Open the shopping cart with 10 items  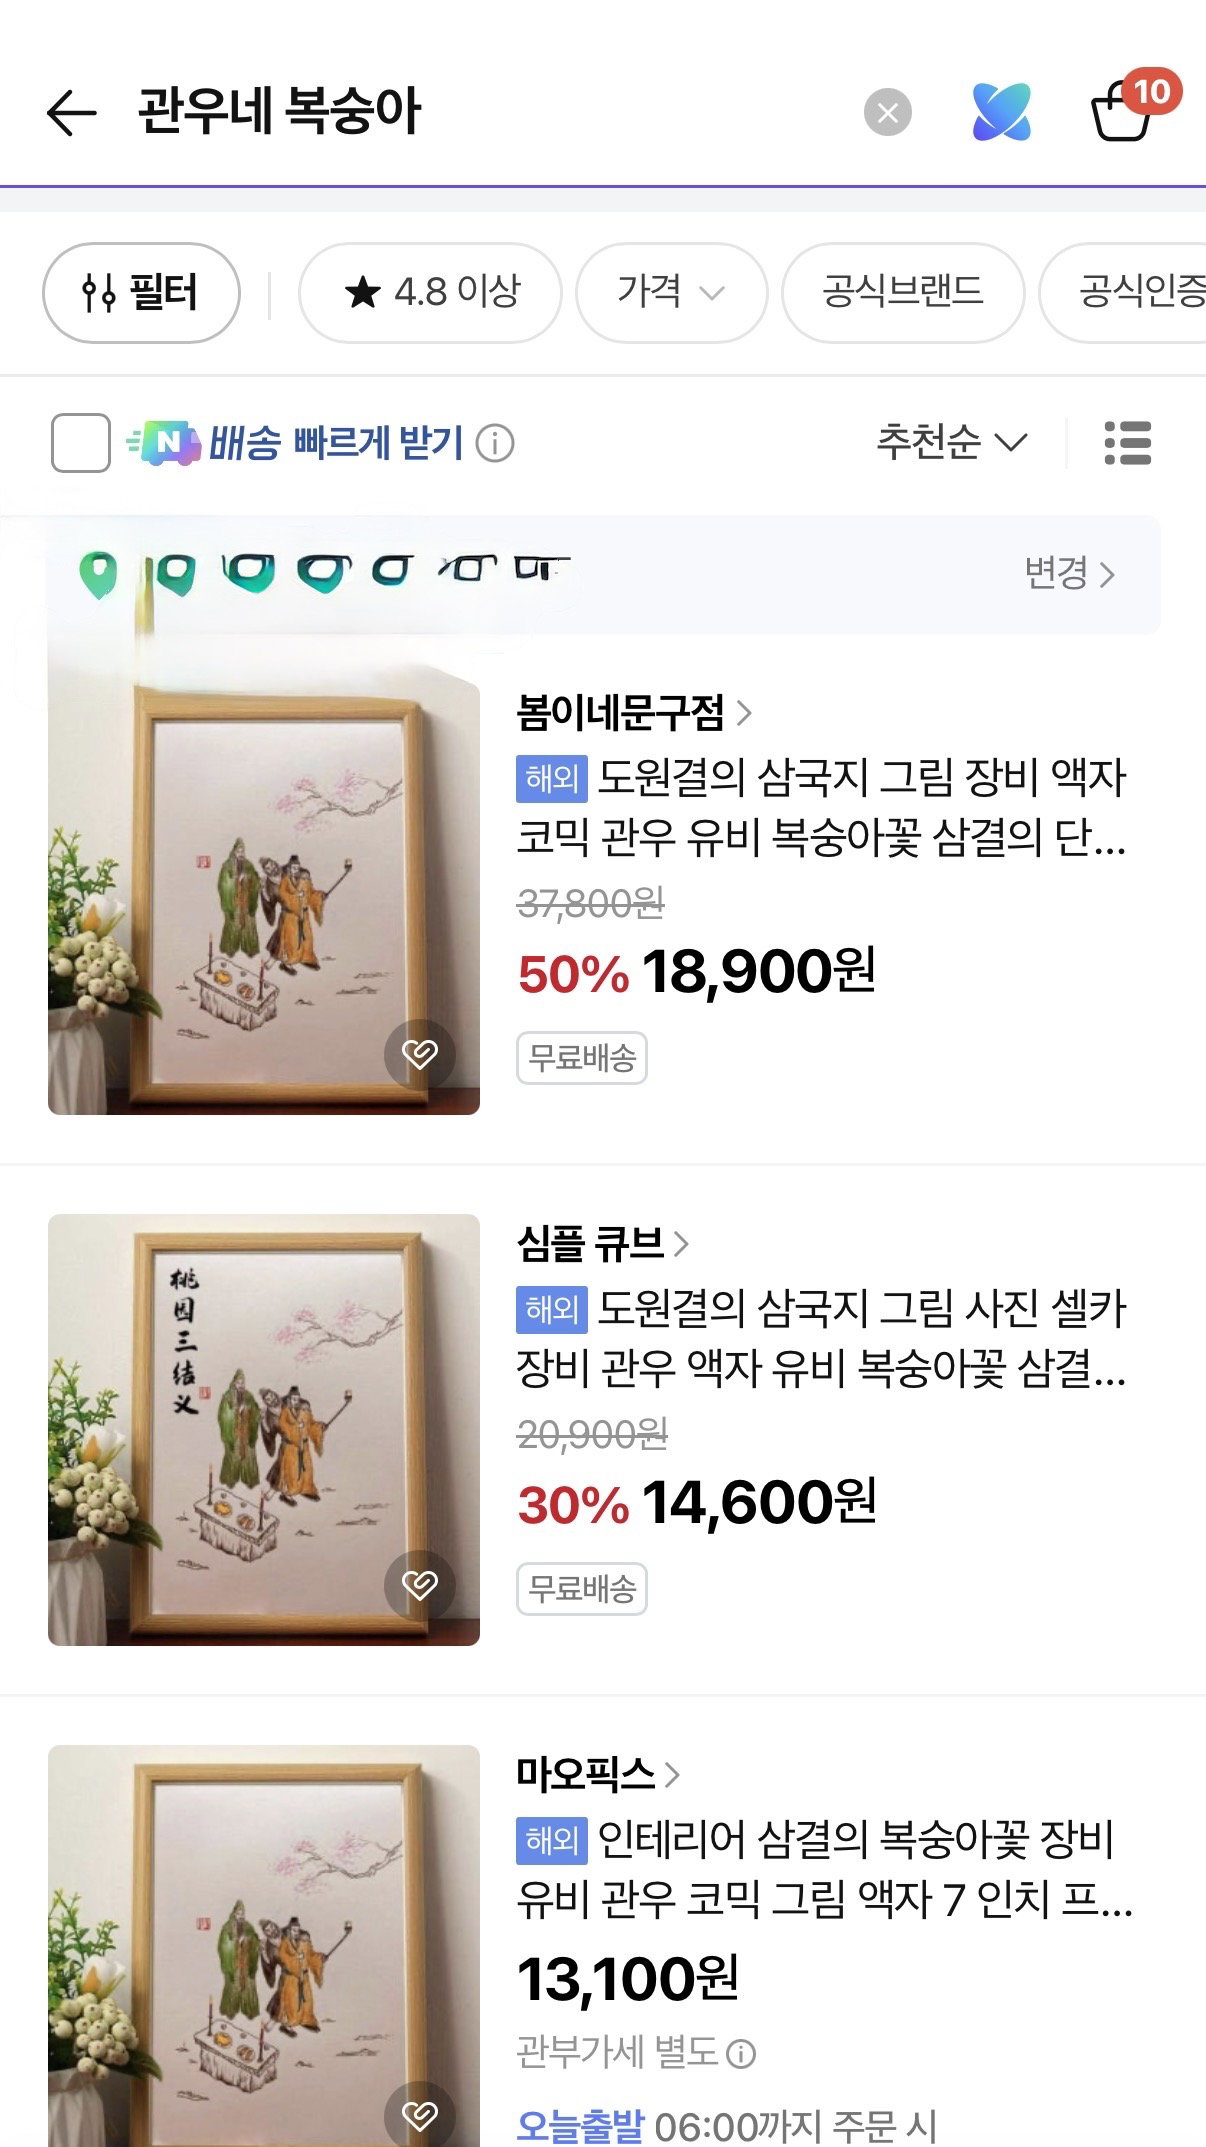[1134, 106]
